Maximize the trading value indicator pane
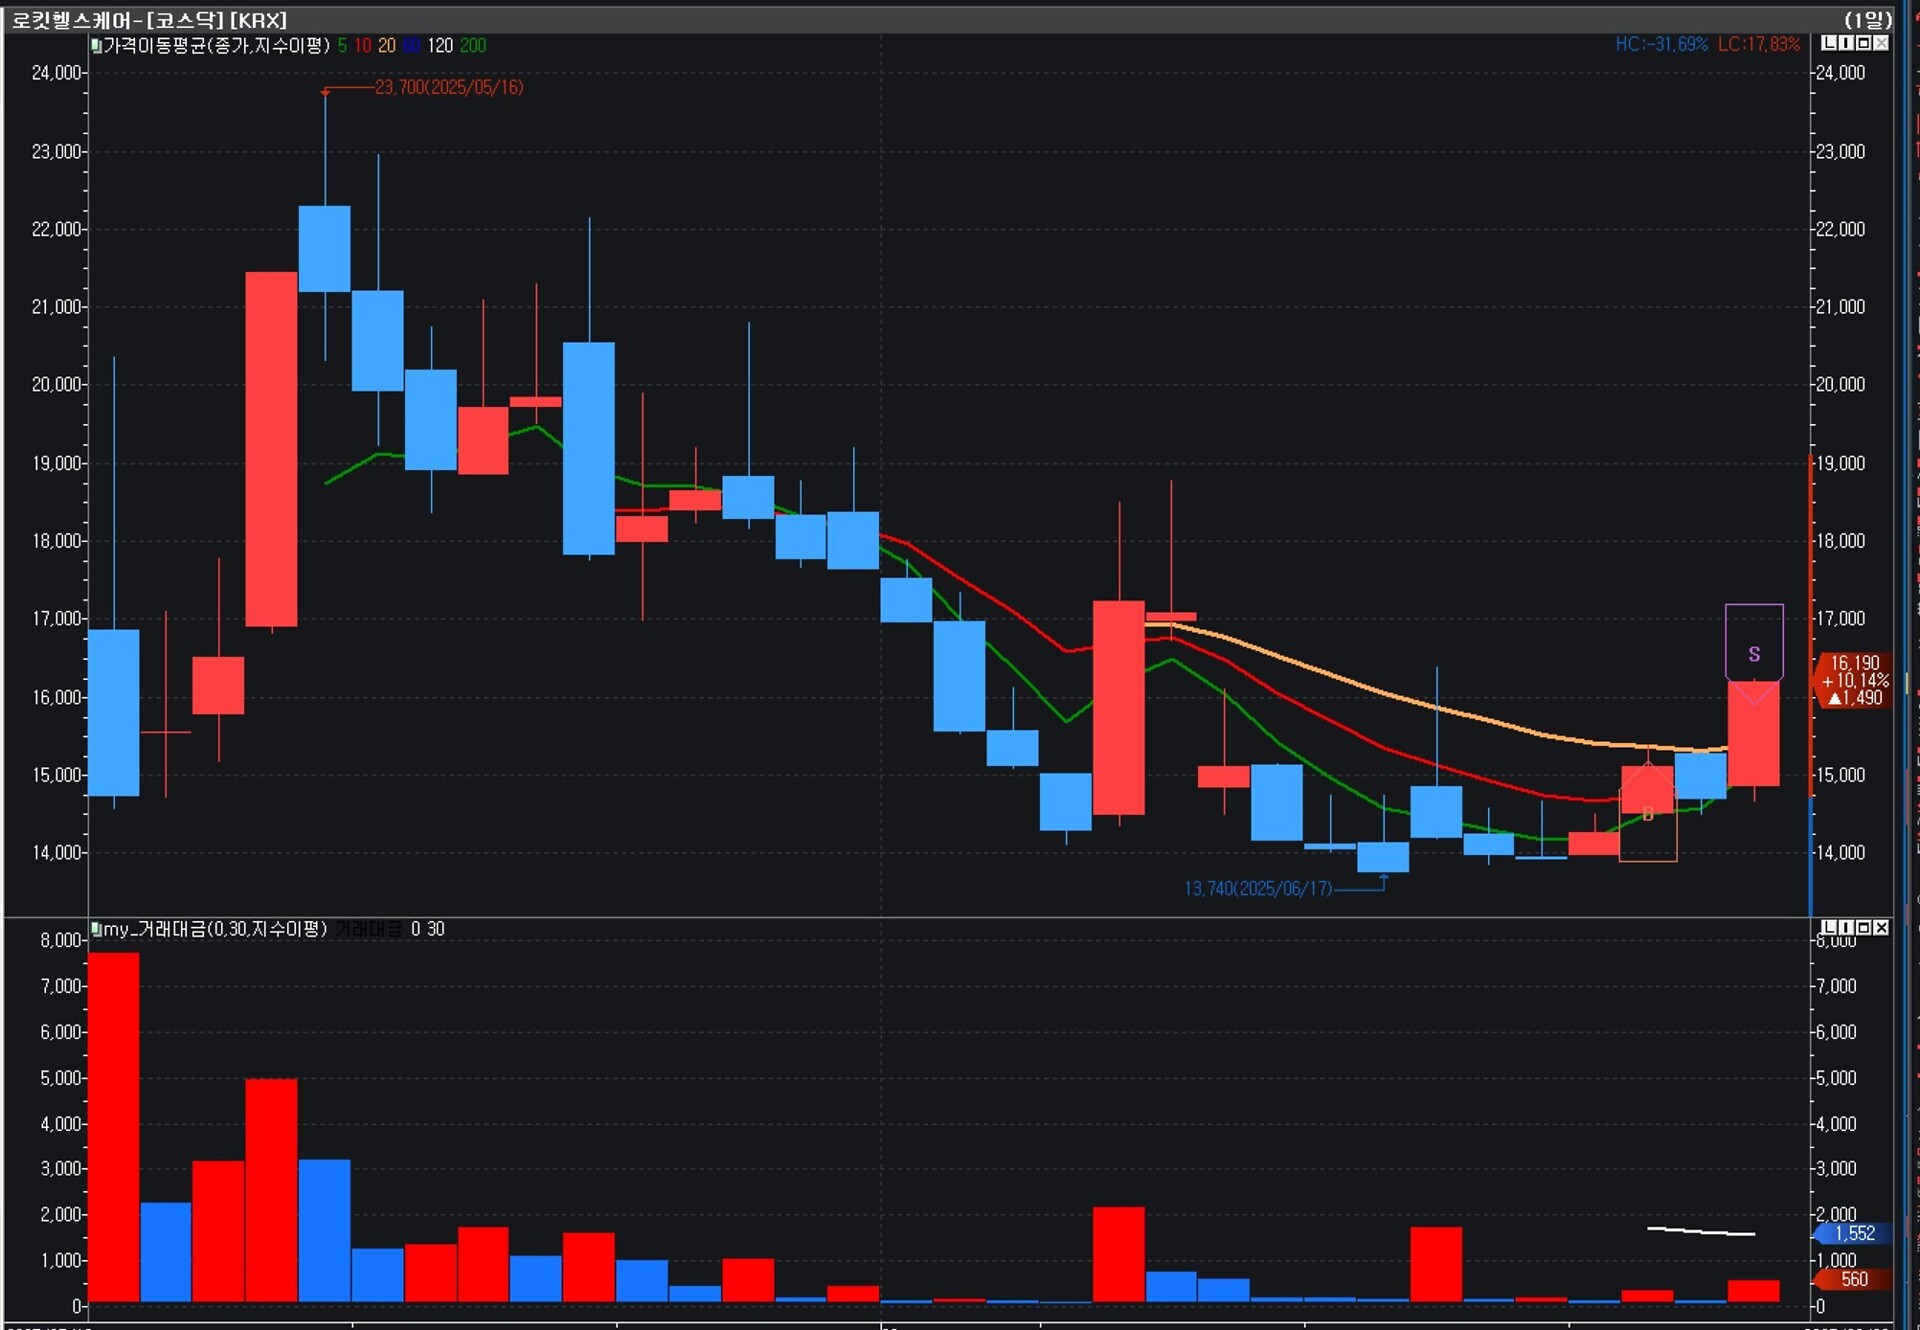This screenshot has width=1920, height=1330. click(1863, 928)
